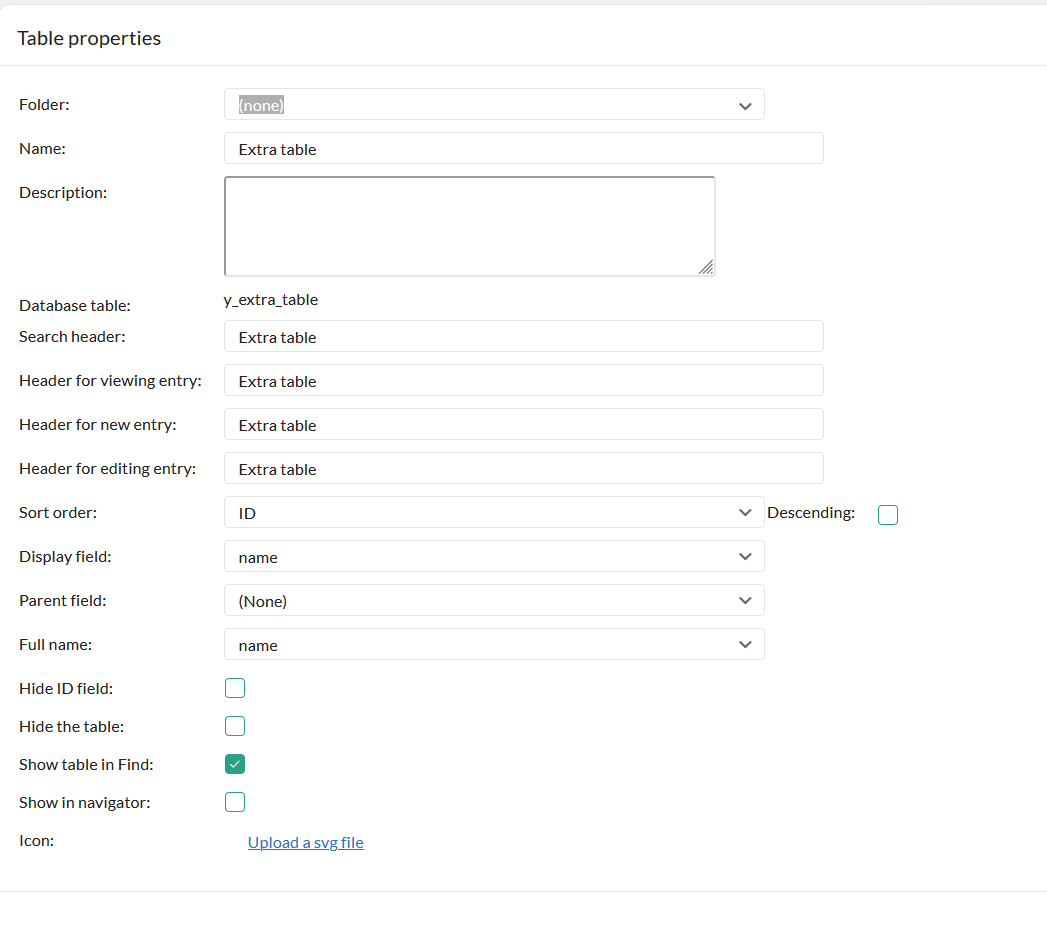The image size is (1047, 933).
Task: Focus the Header for editing entry field
Action: [x=523, y=469]
